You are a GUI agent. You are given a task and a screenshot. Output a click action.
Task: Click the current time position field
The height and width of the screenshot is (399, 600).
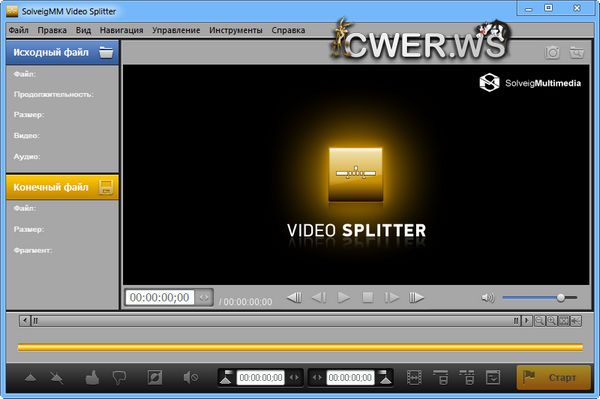click(160, 297)
